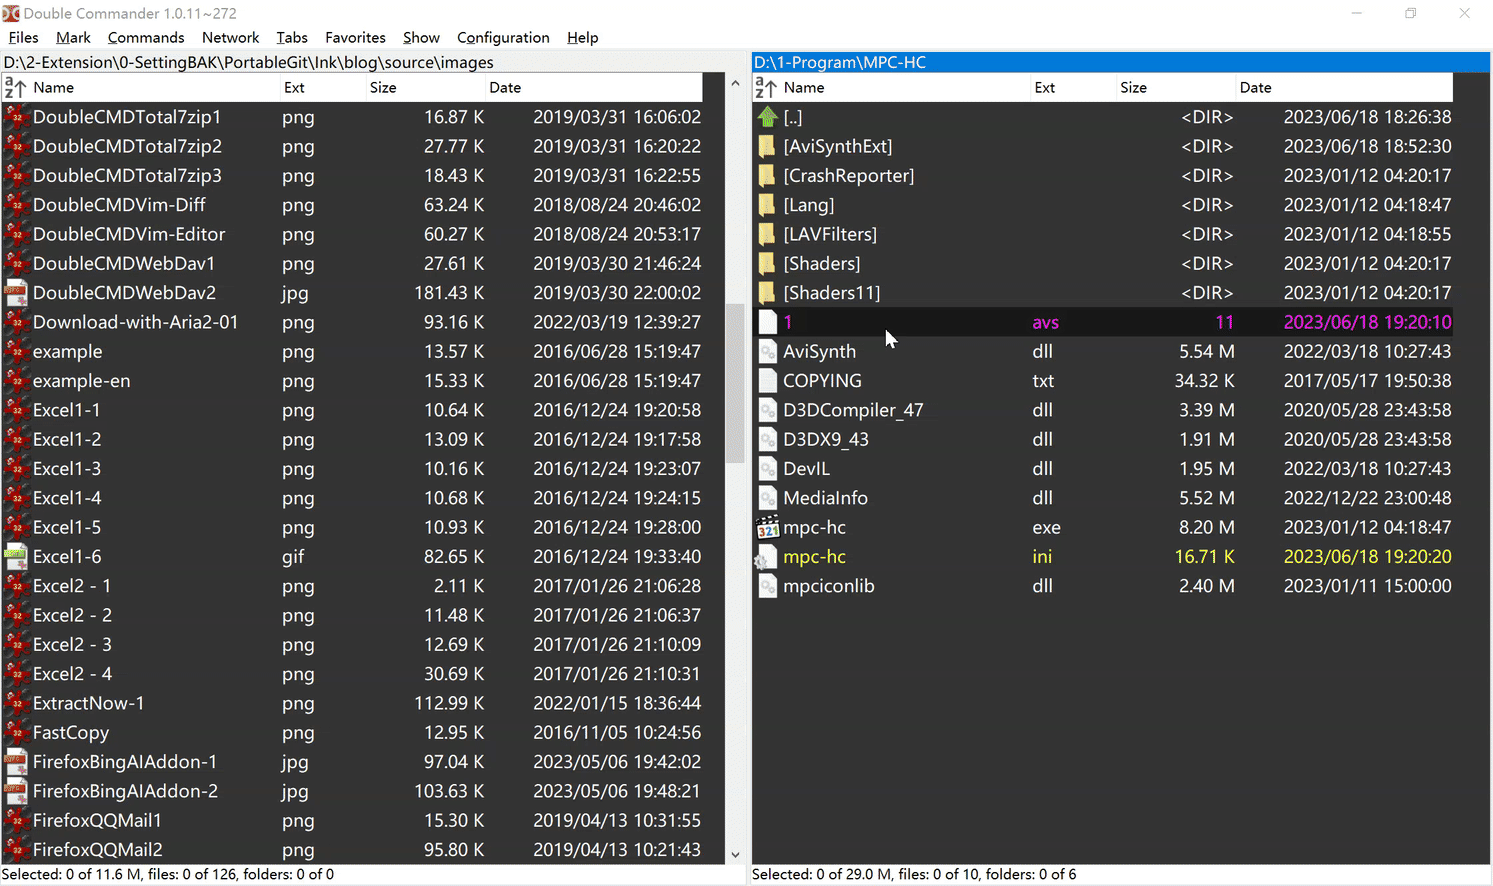The image size is (1493, 886).
Task: Click the Excel1-6 gif file icon
Action: (x=16, y=557)
